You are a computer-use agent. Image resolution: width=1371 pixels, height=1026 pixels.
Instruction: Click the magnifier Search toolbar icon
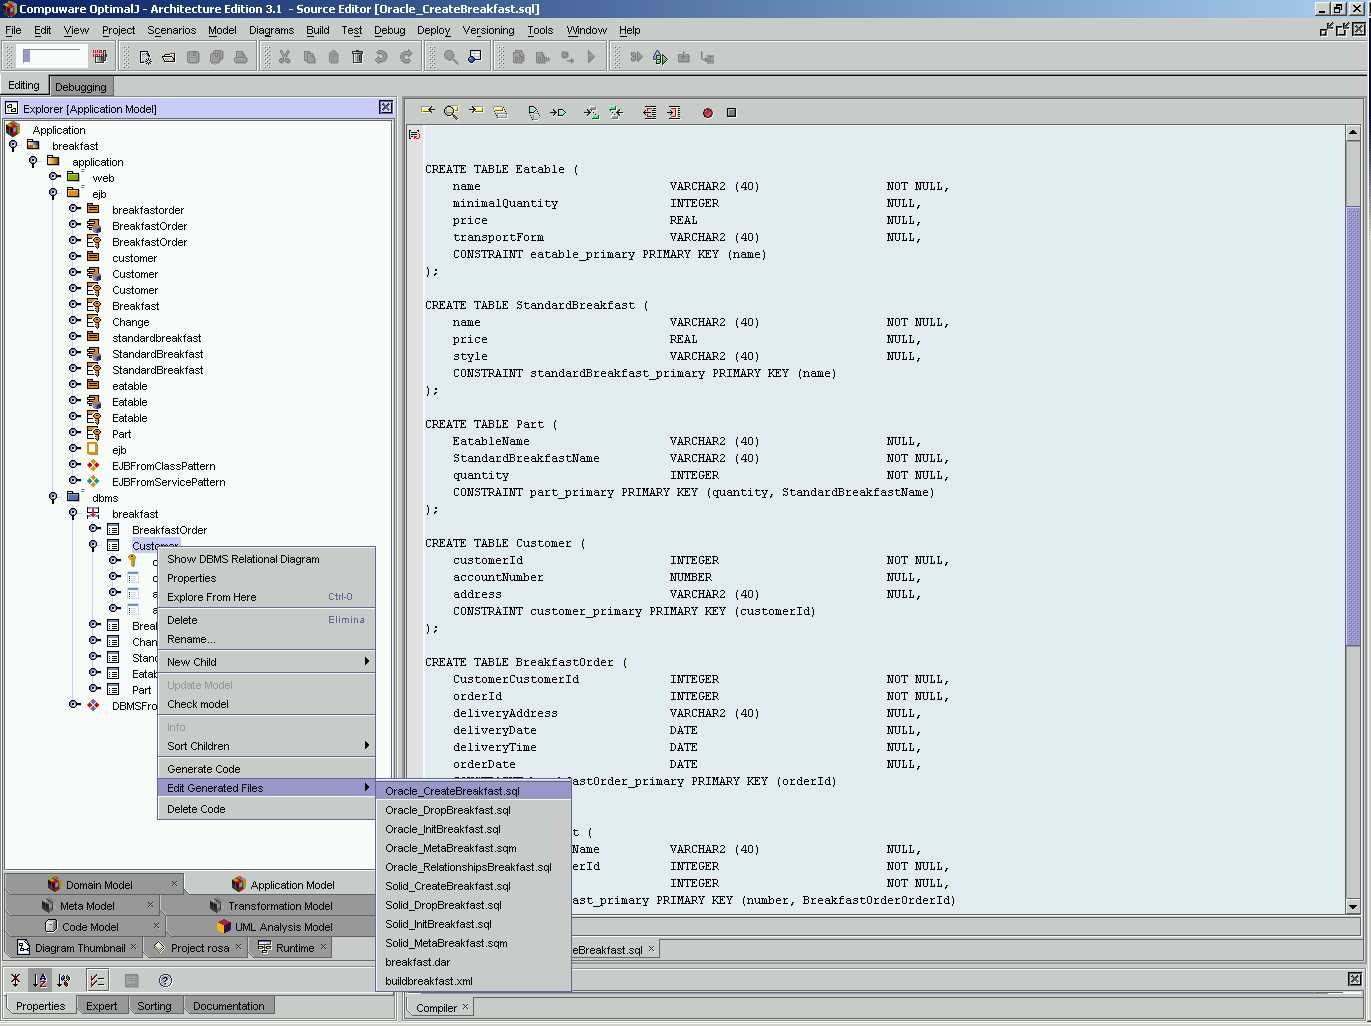(x=451, y=57)
